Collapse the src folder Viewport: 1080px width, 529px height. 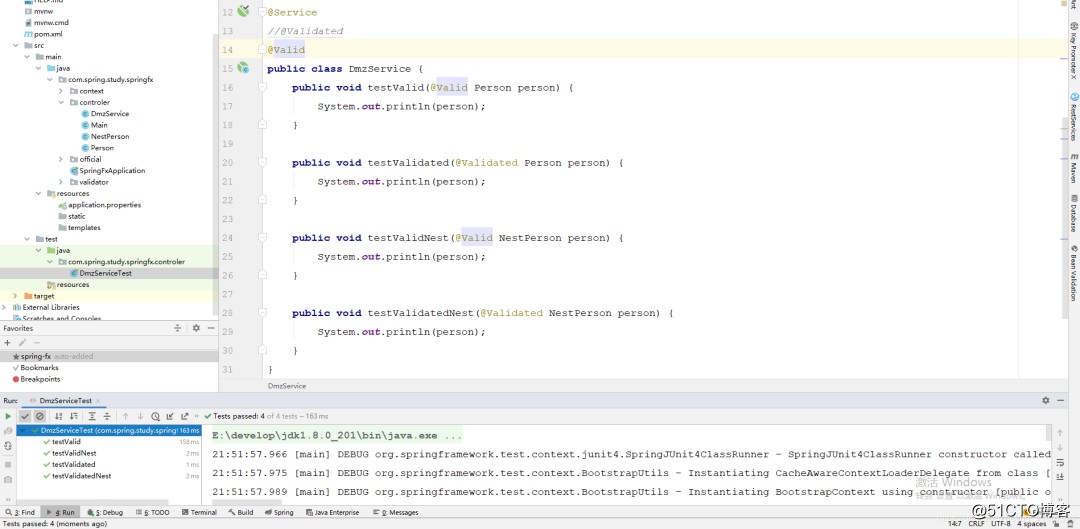tap(16, 45)
